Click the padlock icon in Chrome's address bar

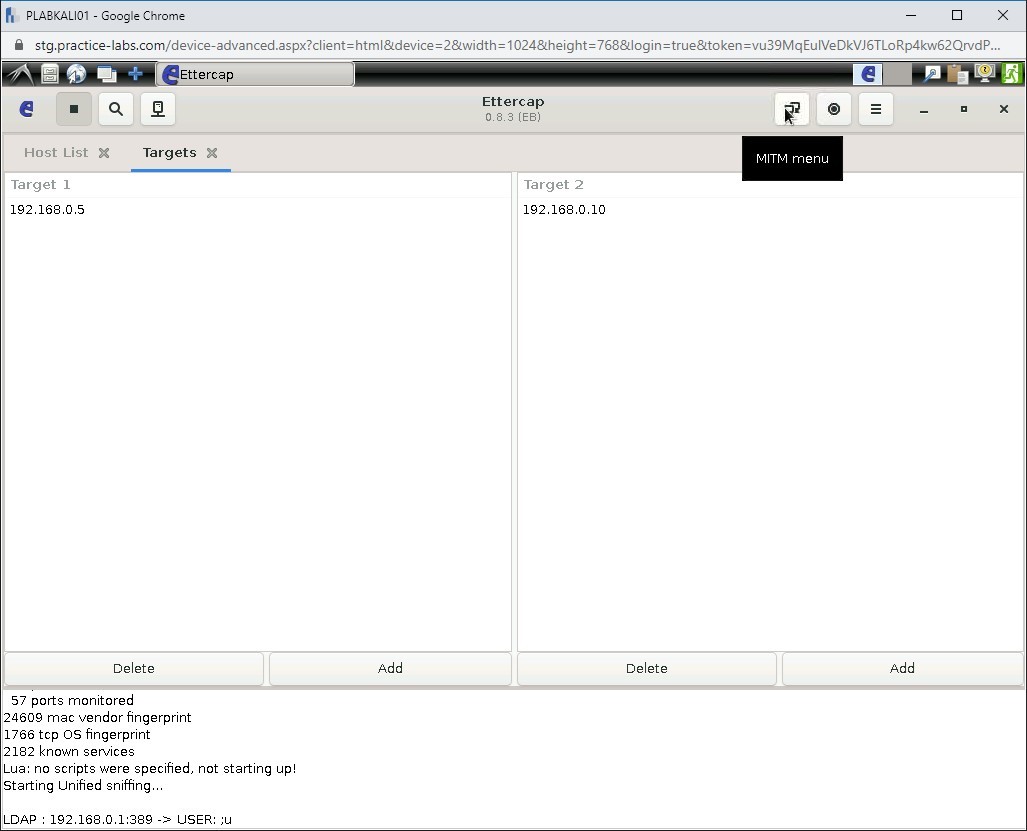pyautogui.click(x=19, y=45)
